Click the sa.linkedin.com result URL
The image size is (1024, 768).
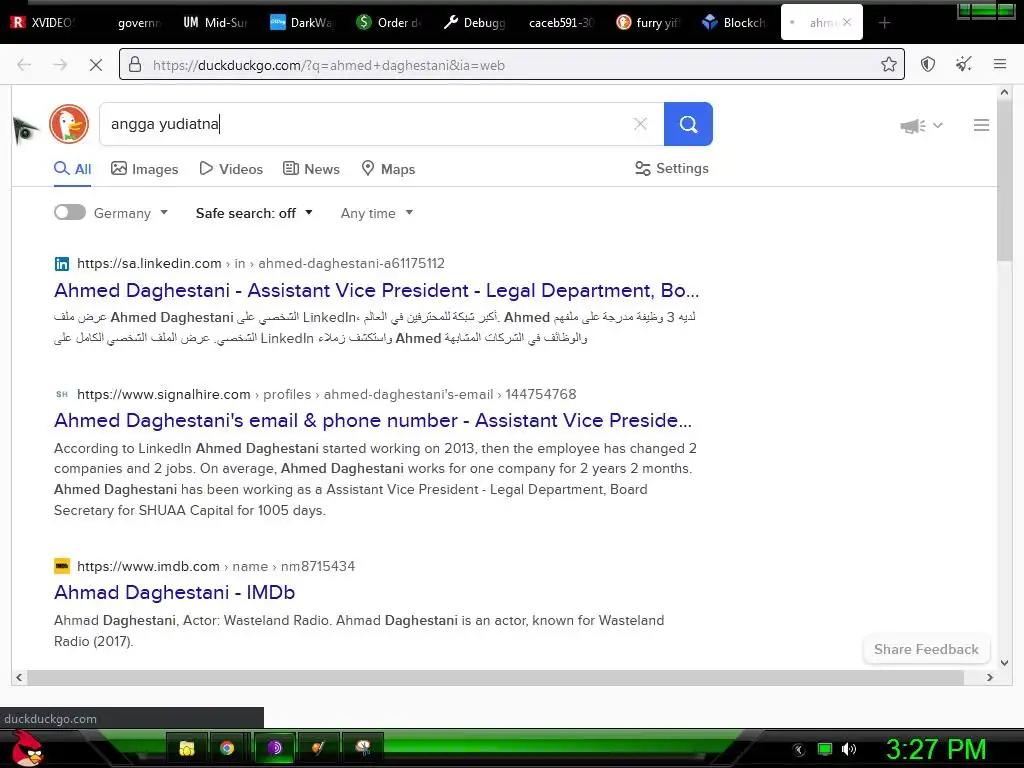[261, 263]
